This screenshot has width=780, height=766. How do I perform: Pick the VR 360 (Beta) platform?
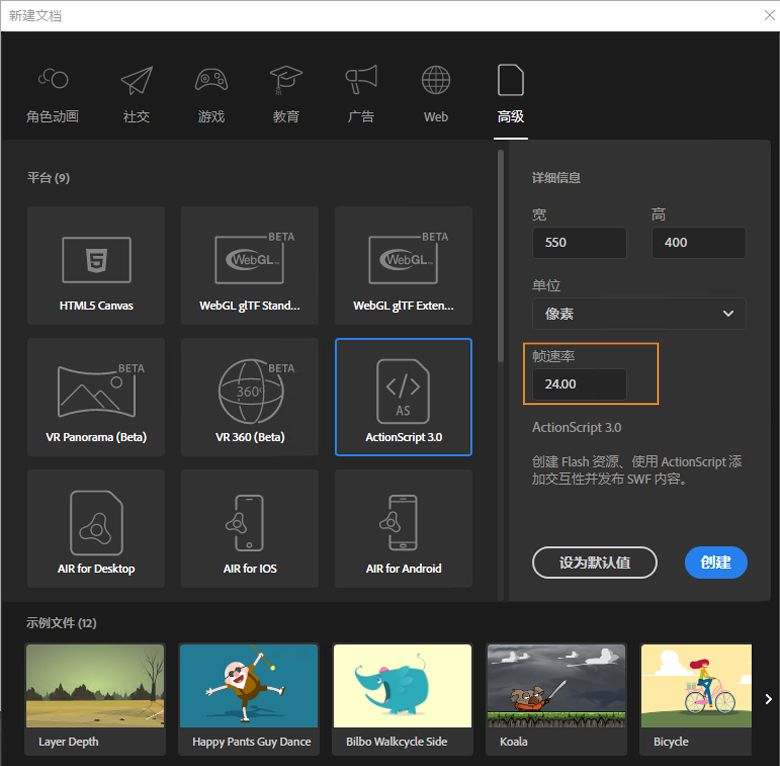[x=250, y=397]
